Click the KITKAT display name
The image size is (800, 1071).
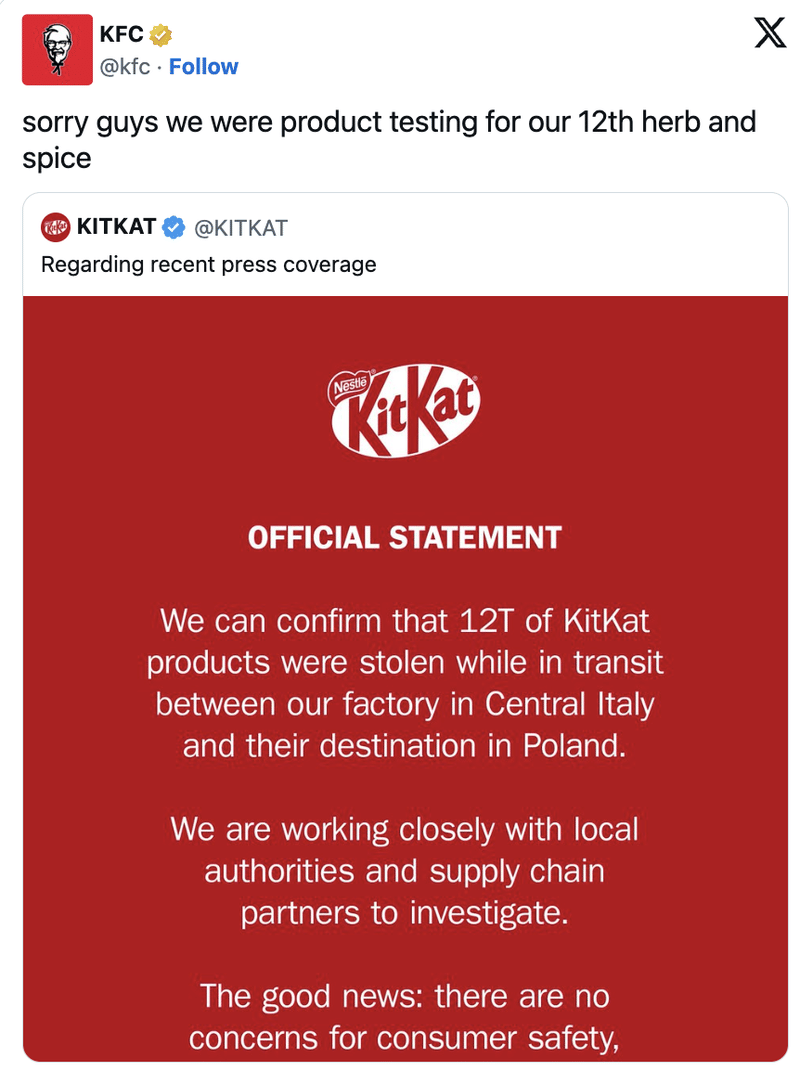[x=116, y=227]
